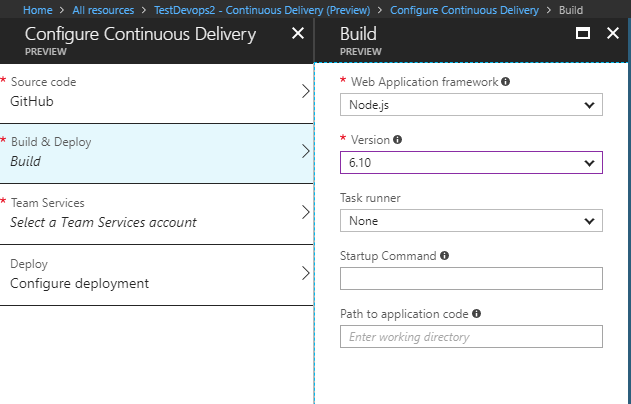The width and height of the screenshot is (631, 404).
Task: Select the Build & Deploy step
Action: coord(157,153)
